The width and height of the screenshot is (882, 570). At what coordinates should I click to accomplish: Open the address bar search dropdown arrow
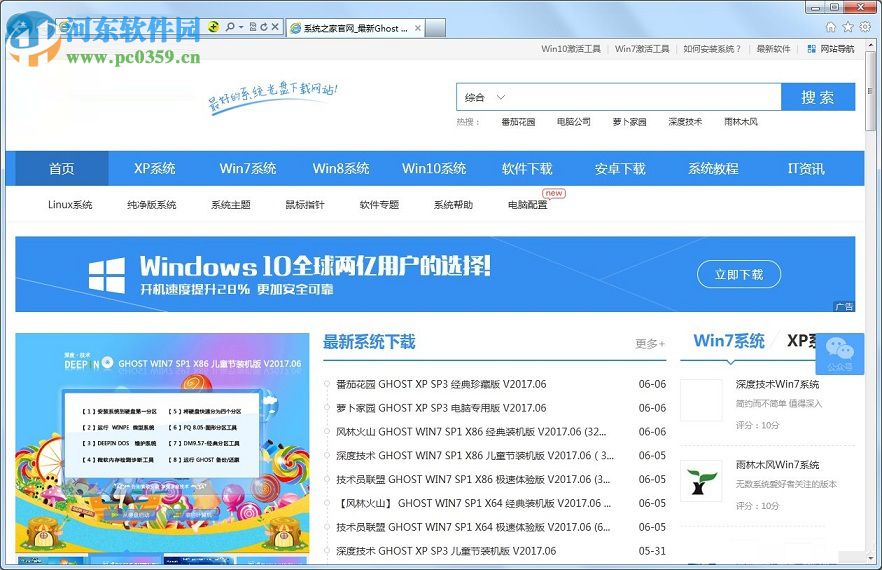[241, 27]
